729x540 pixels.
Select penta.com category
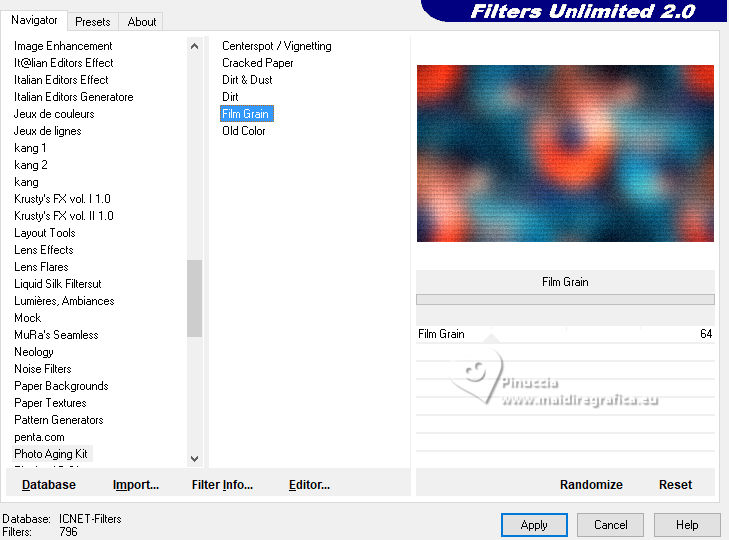pyautogui.click(x=39, y=437)
